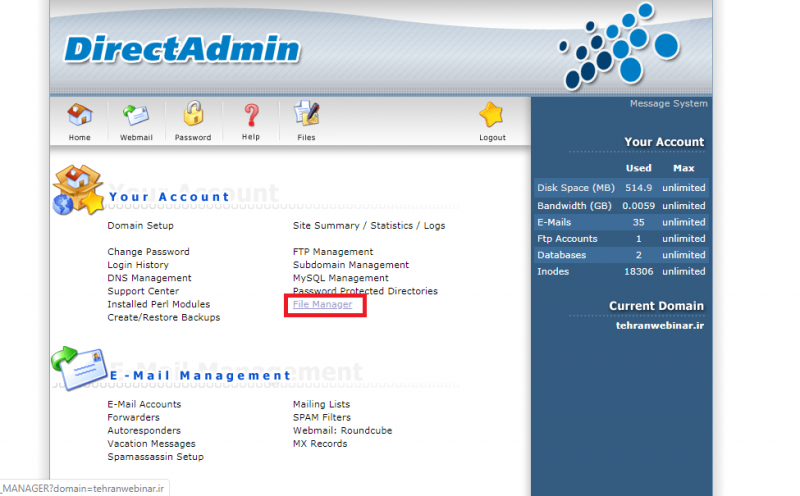Screen dimensions: 800x496
Task: Click Message System in sidebar
Action: 668,104
